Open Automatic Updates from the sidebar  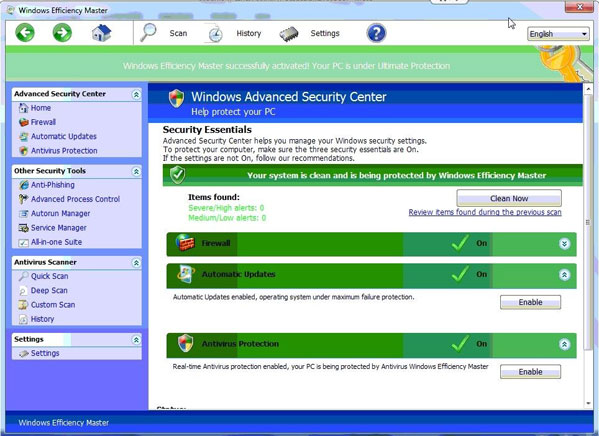coord(63,136)
